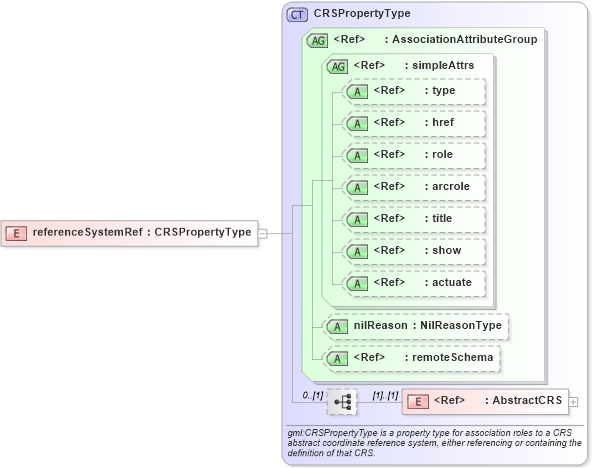
Task: Click the CT icon beside CRSPropertyType
Action: click(297, 15)
